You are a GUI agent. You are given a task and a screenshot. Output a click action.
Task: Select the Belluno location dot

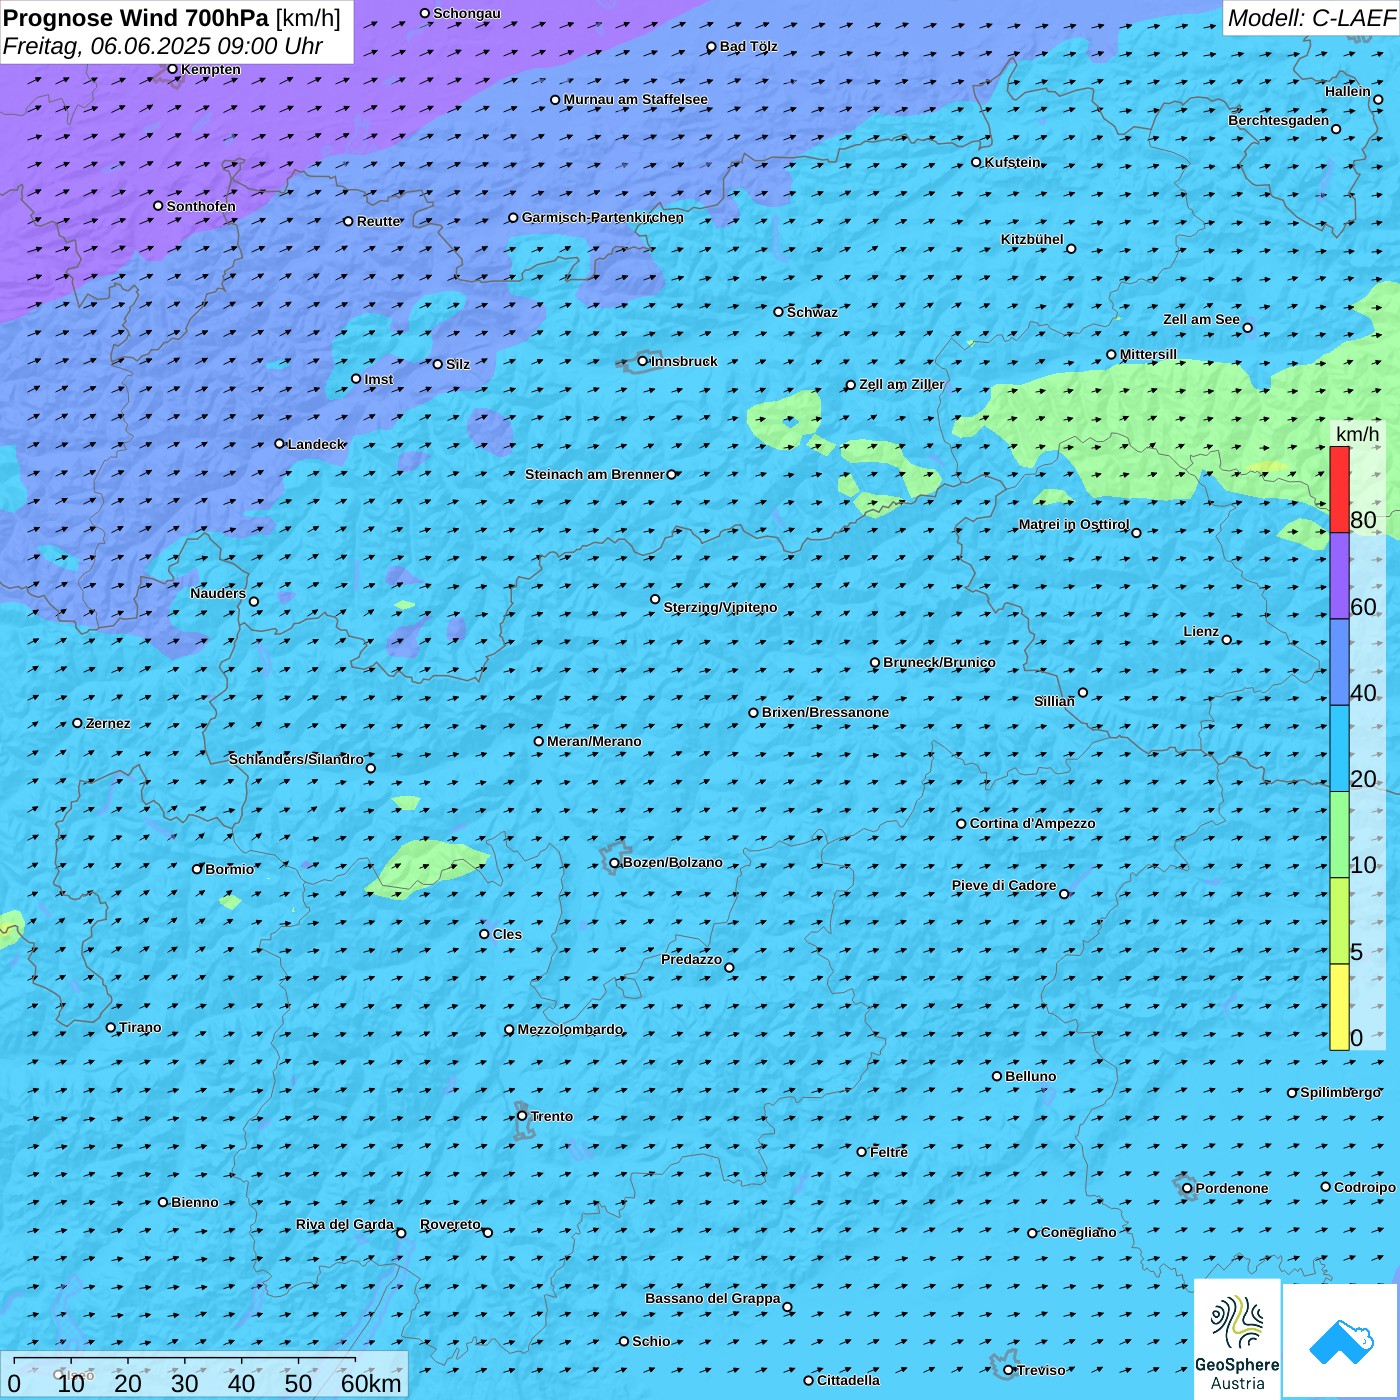(x=997, y=1076)
